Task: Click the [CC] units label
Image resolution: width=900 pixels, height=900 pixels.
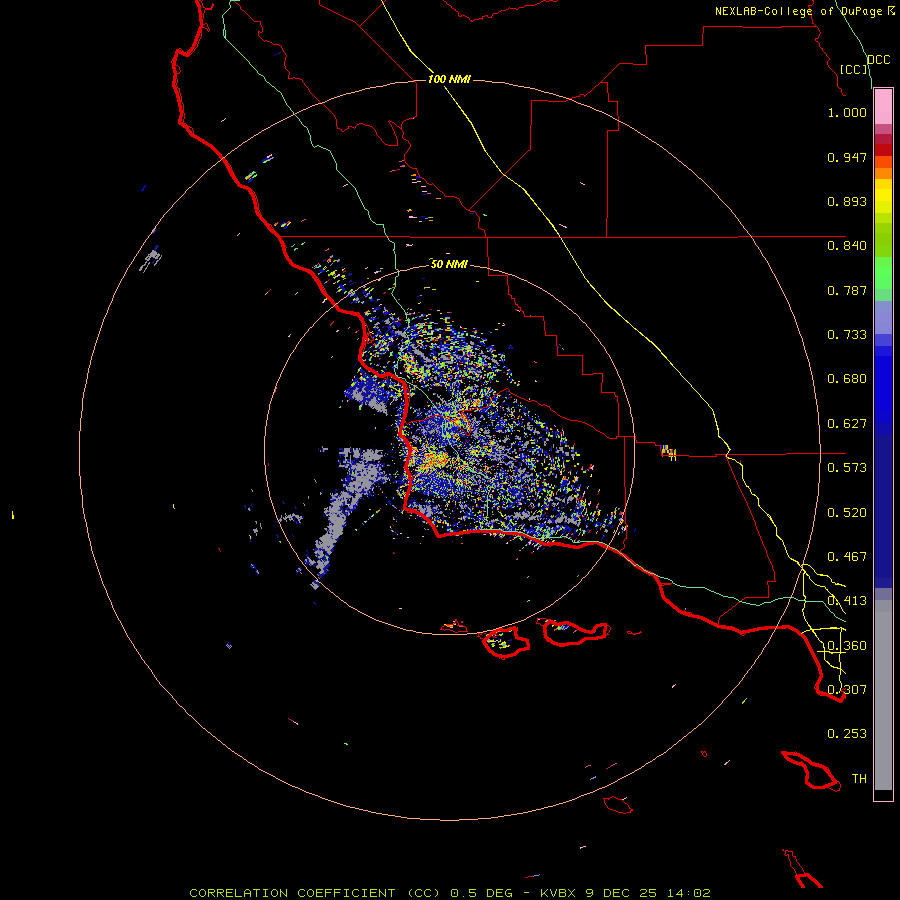Action: (854, 69)
